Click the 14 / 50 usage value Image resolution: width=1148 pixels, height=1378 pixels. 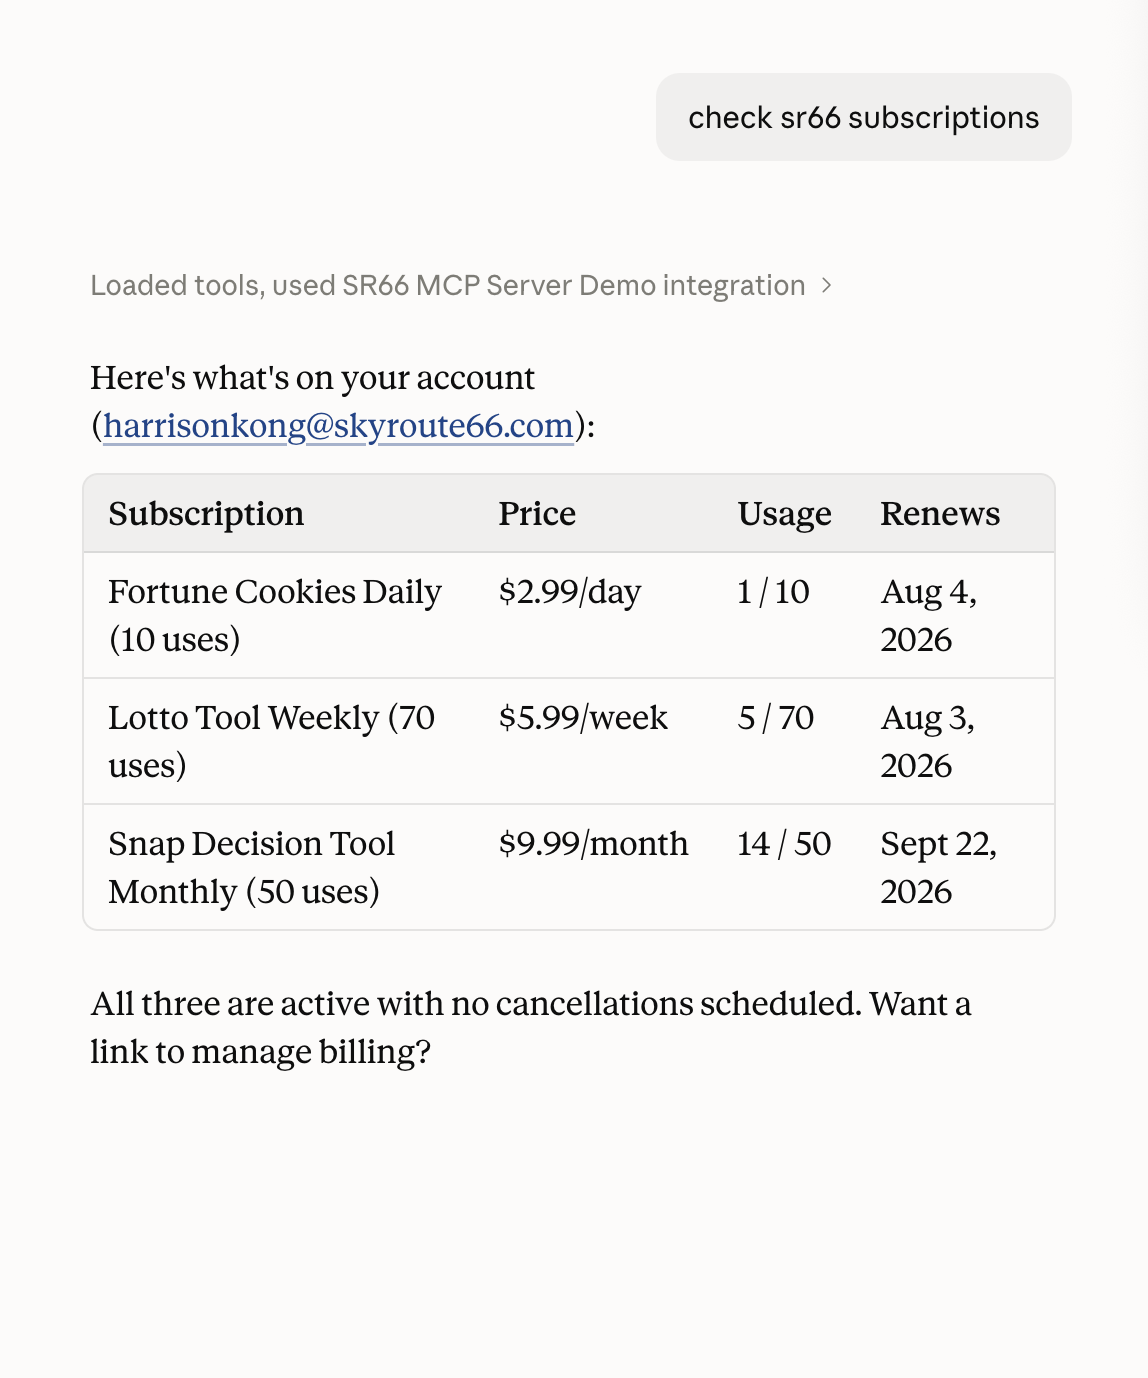tap(784, 844)
